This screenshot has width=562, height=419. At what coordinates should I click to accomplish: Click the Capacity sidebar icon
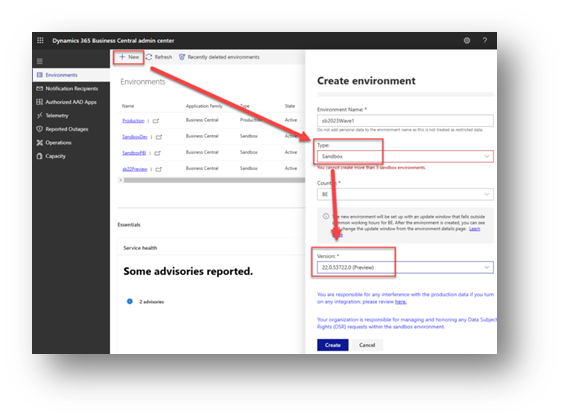click(x=39, y=156)
